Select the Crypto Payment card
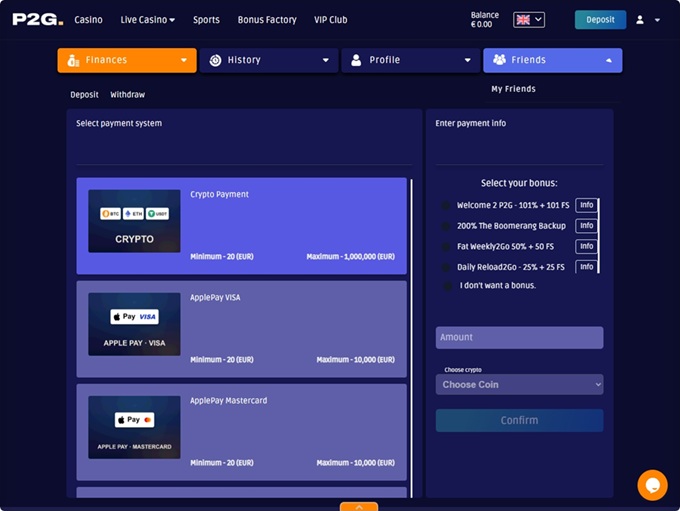 tap(242, 226)
